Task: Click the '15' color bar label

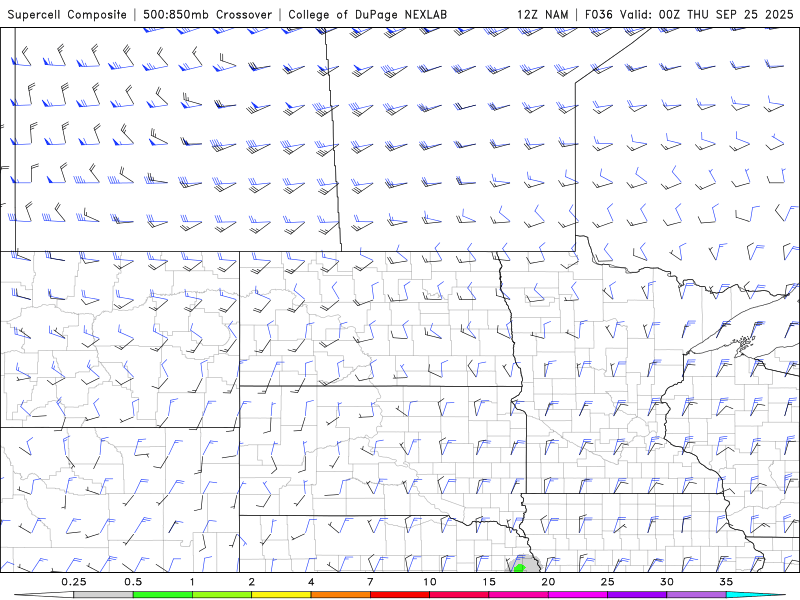Action: (489, 582)
